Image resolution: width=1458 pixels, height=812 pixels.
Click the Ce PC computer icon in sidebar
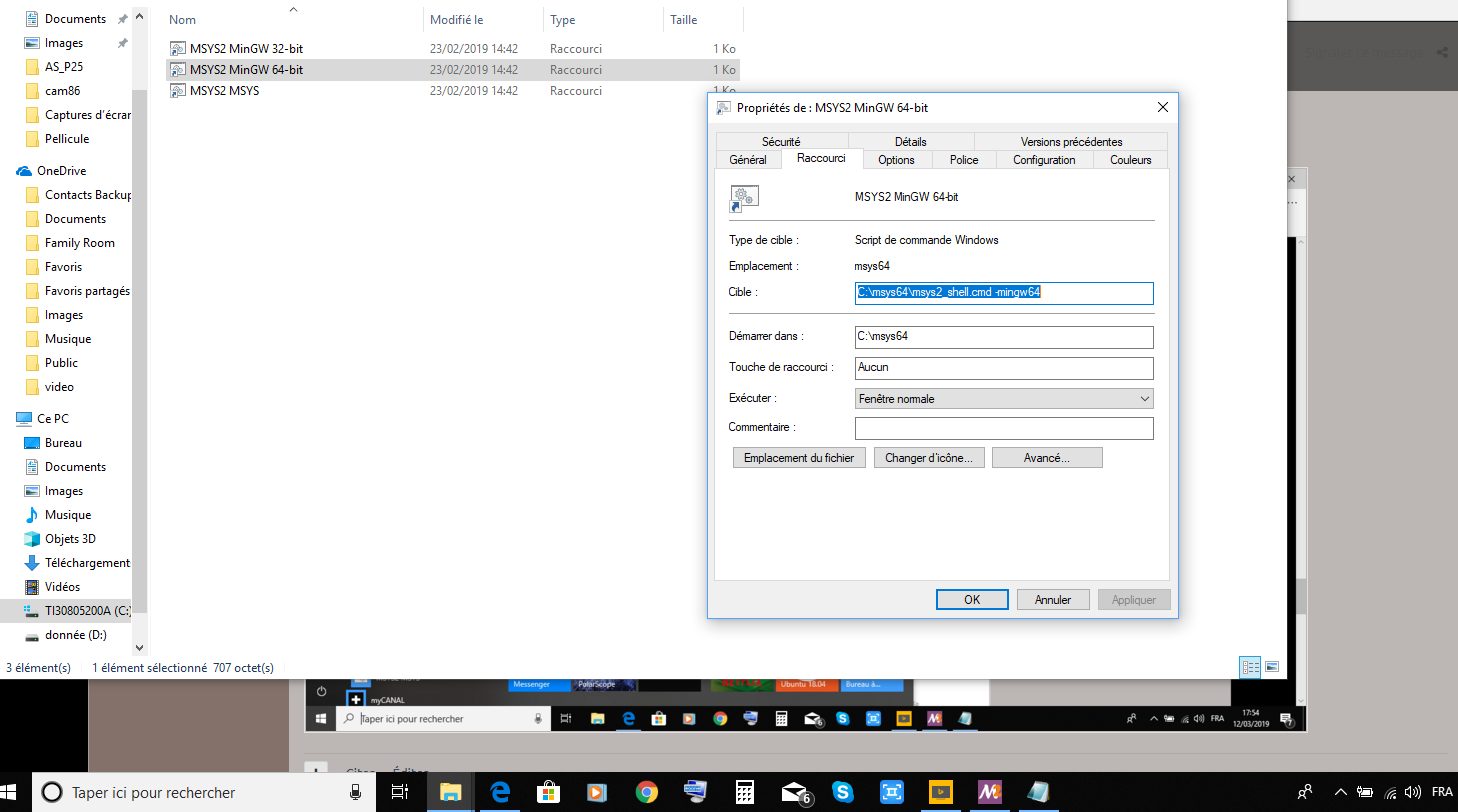click(x=24, y=419)
